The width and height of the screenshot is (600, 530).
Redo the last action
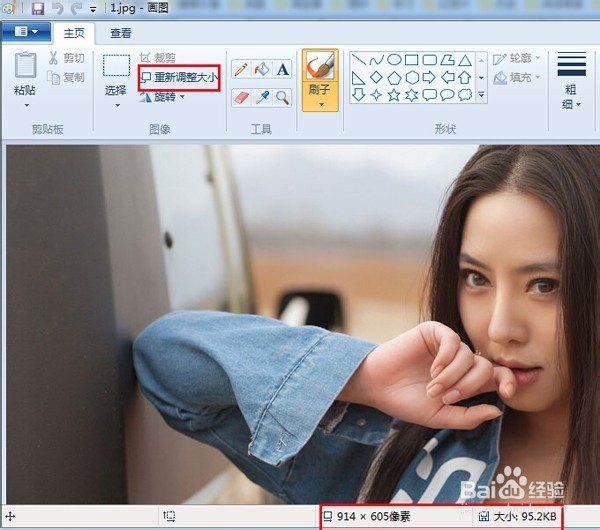[77, 8]
